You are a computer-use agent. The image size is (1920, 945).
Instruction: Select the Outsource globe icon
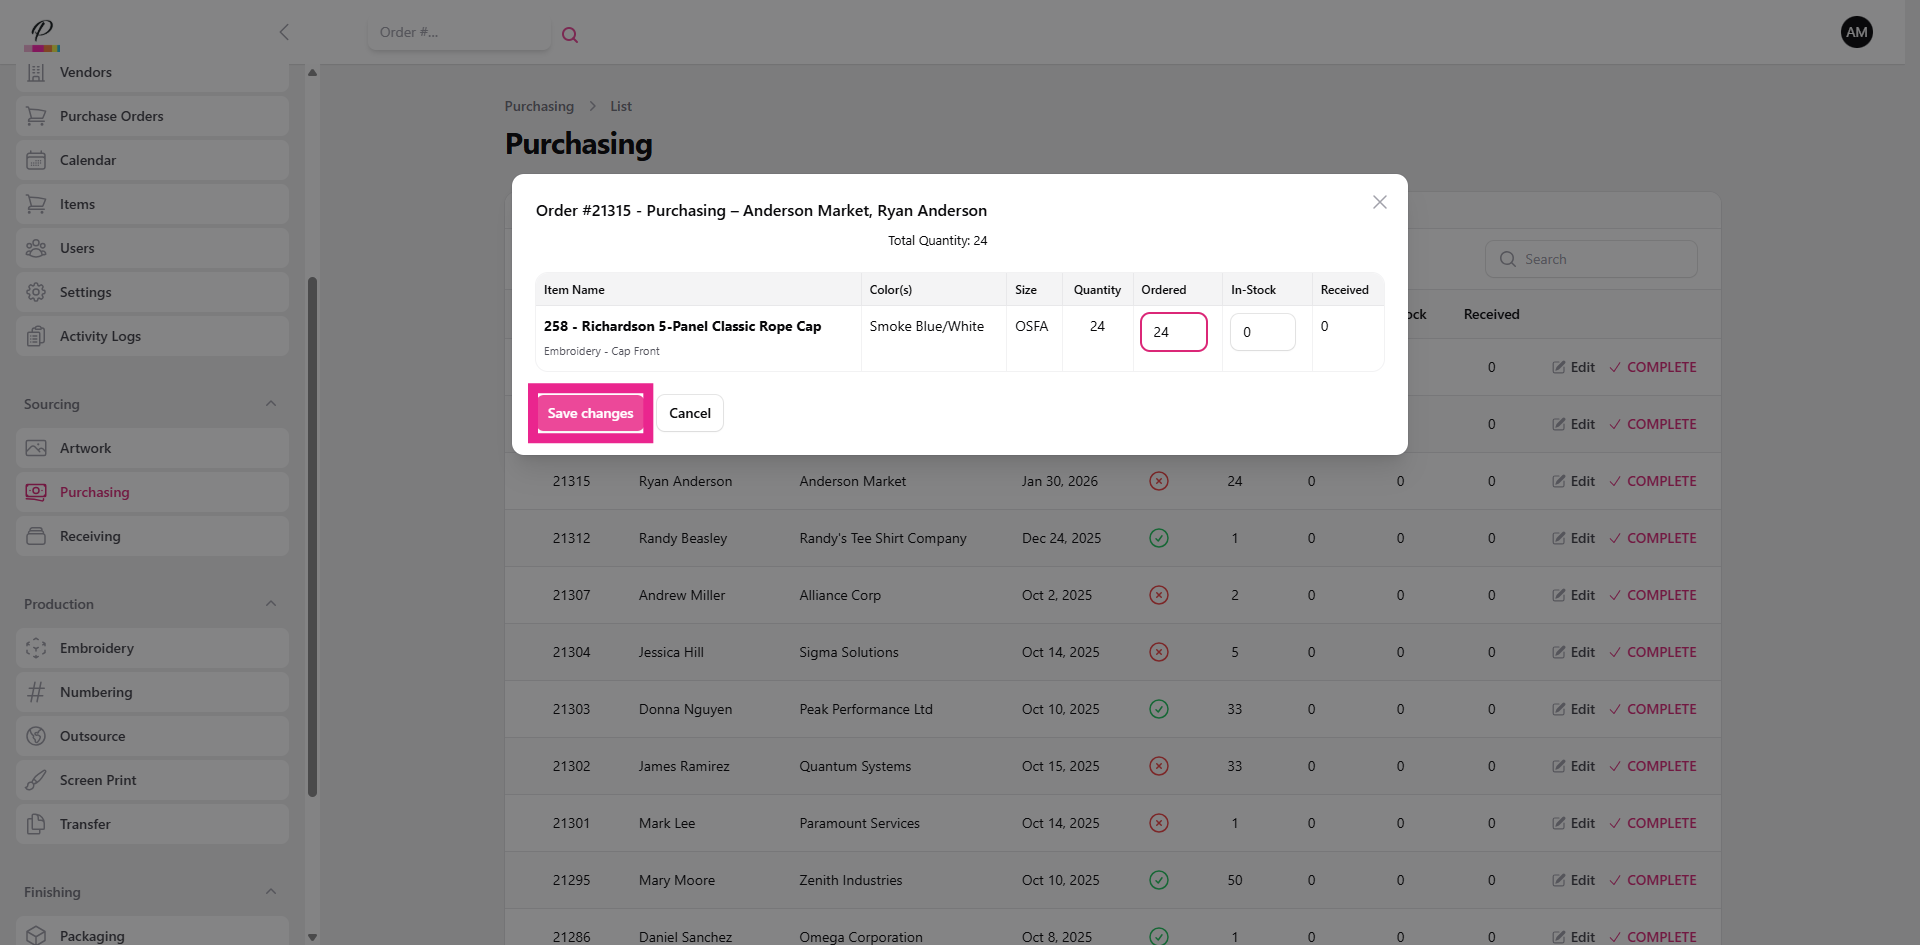tap(36, 736)
